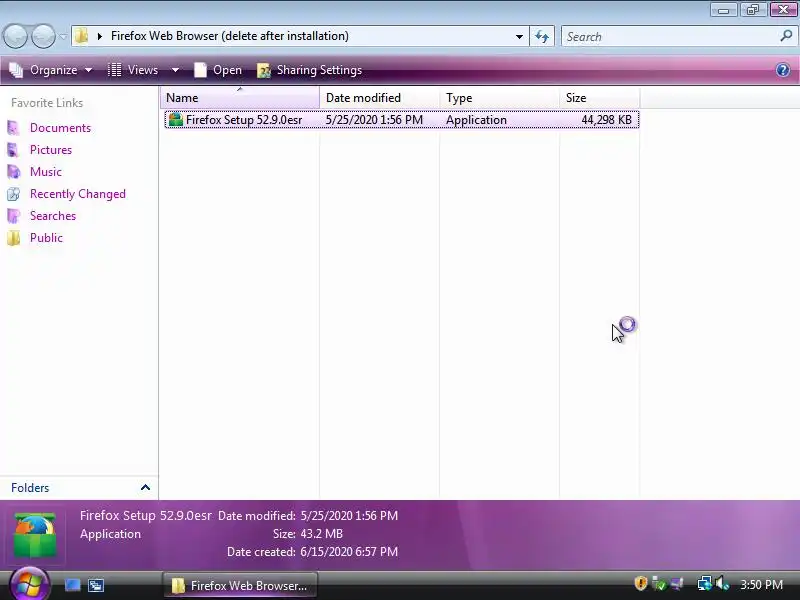Open Documents favorite link
Image resolution: width=800 pixels, height=600 pixels.
tap(60, 128)
